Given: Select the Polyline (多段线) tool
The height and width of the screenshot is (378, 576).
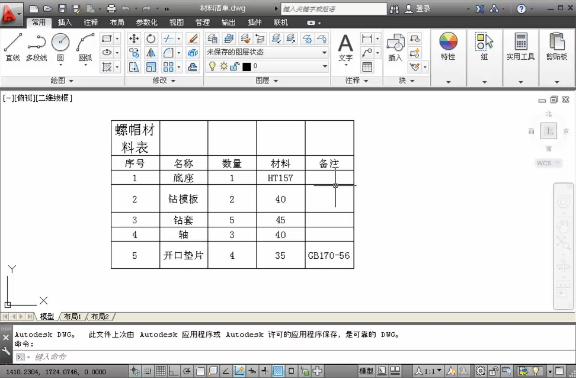Looking at the screenshot, I should click(x=36, y=47).
